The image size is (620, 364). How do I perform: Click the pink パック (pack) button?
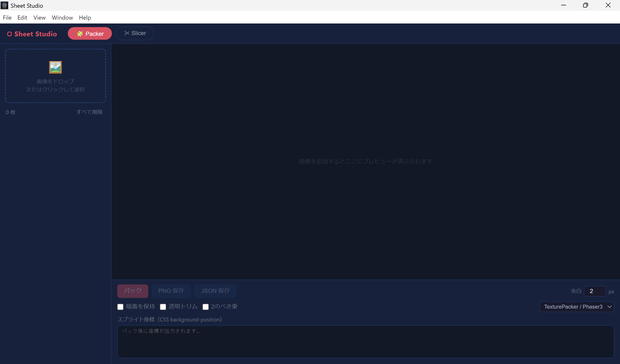132,291
